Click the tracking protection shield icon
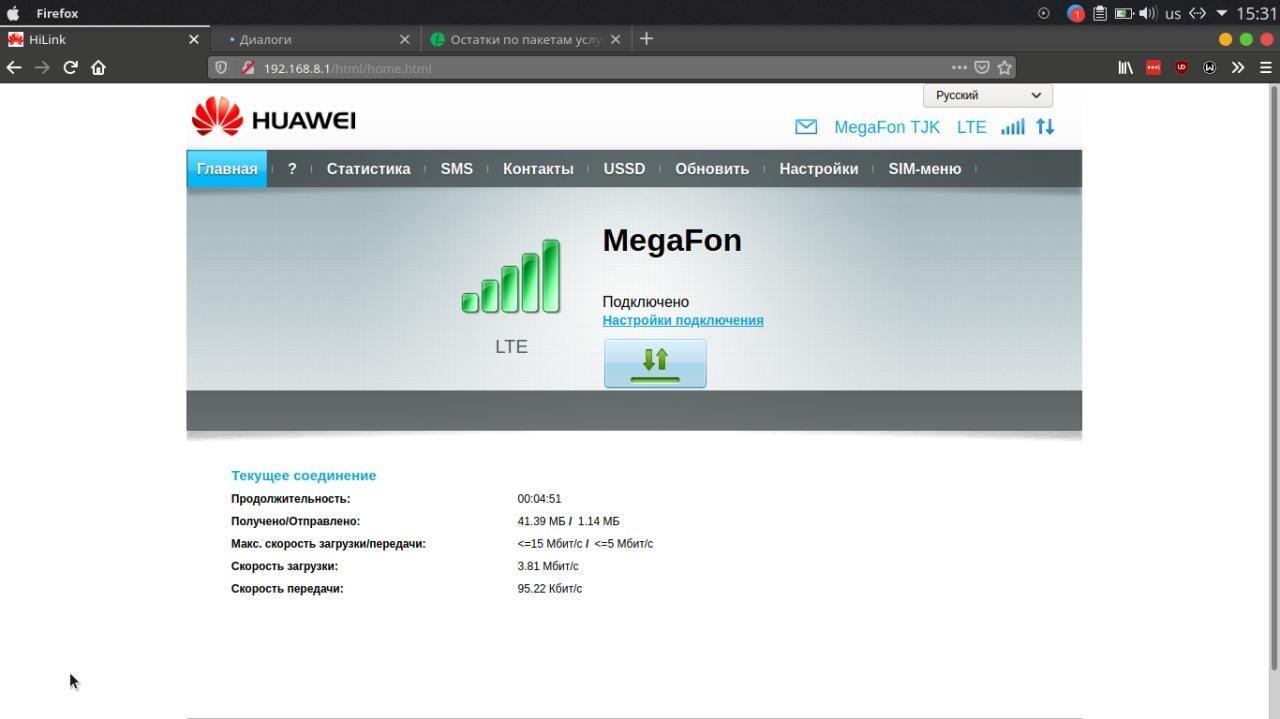Viewport: 1280px width, 719px height. click(x=222, y=68)
